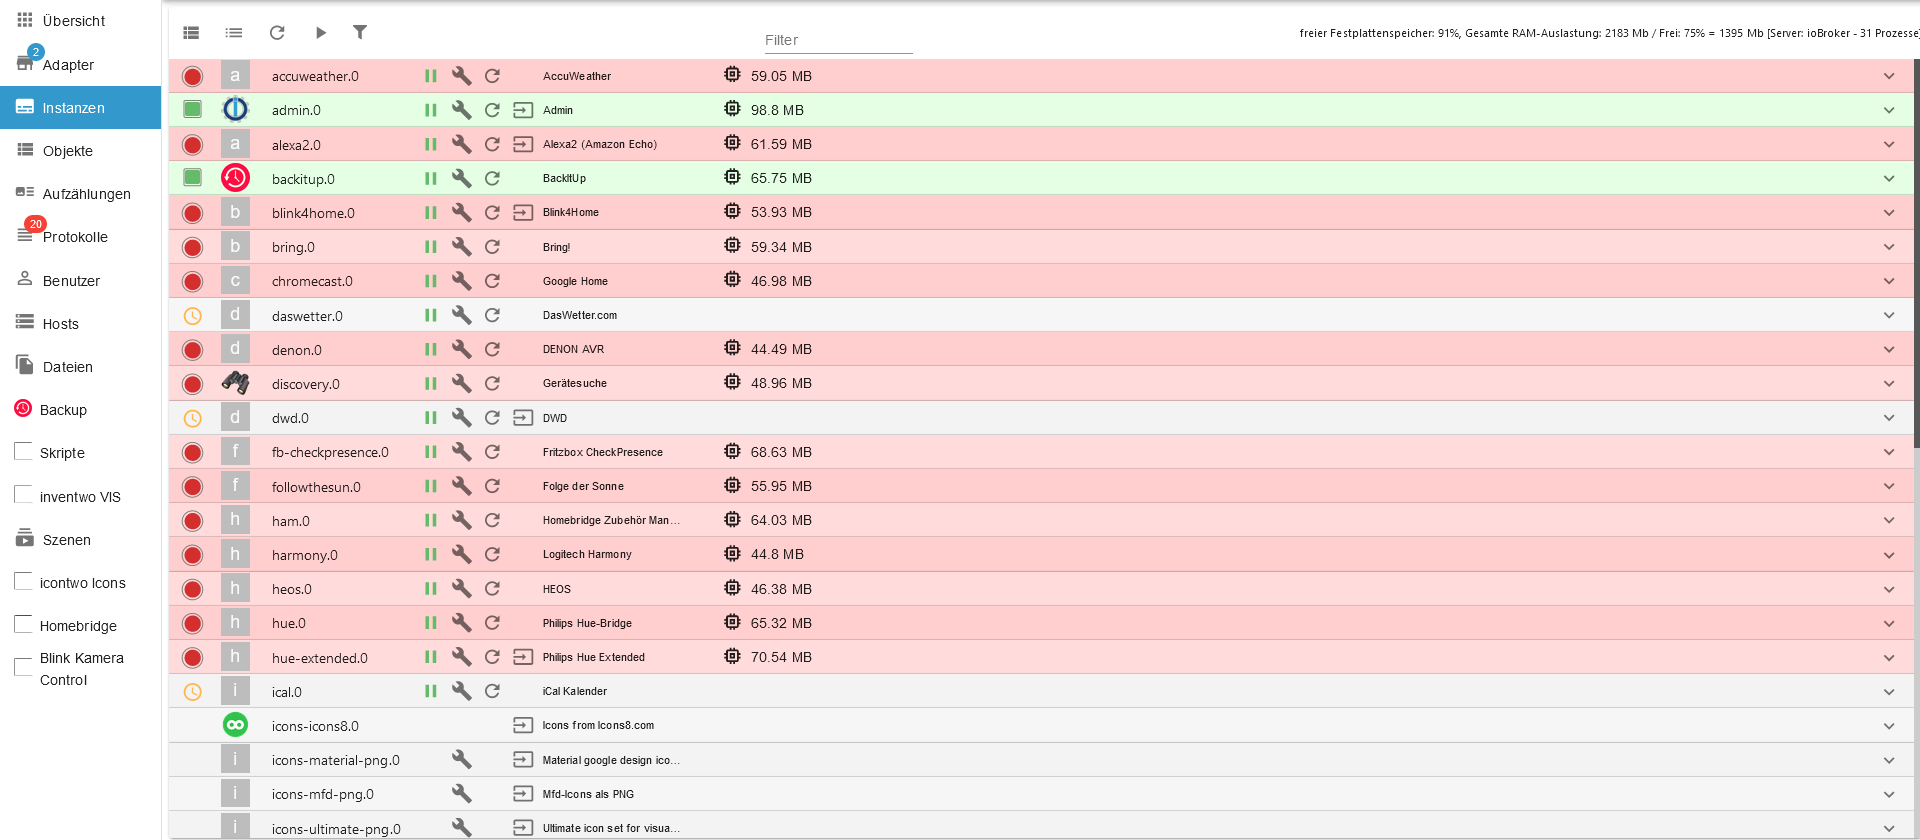Image resolution: width=1920 pixels, height=840 pixels.
Task: Open icons-icons8.0 web link icon
Action: 523,725
